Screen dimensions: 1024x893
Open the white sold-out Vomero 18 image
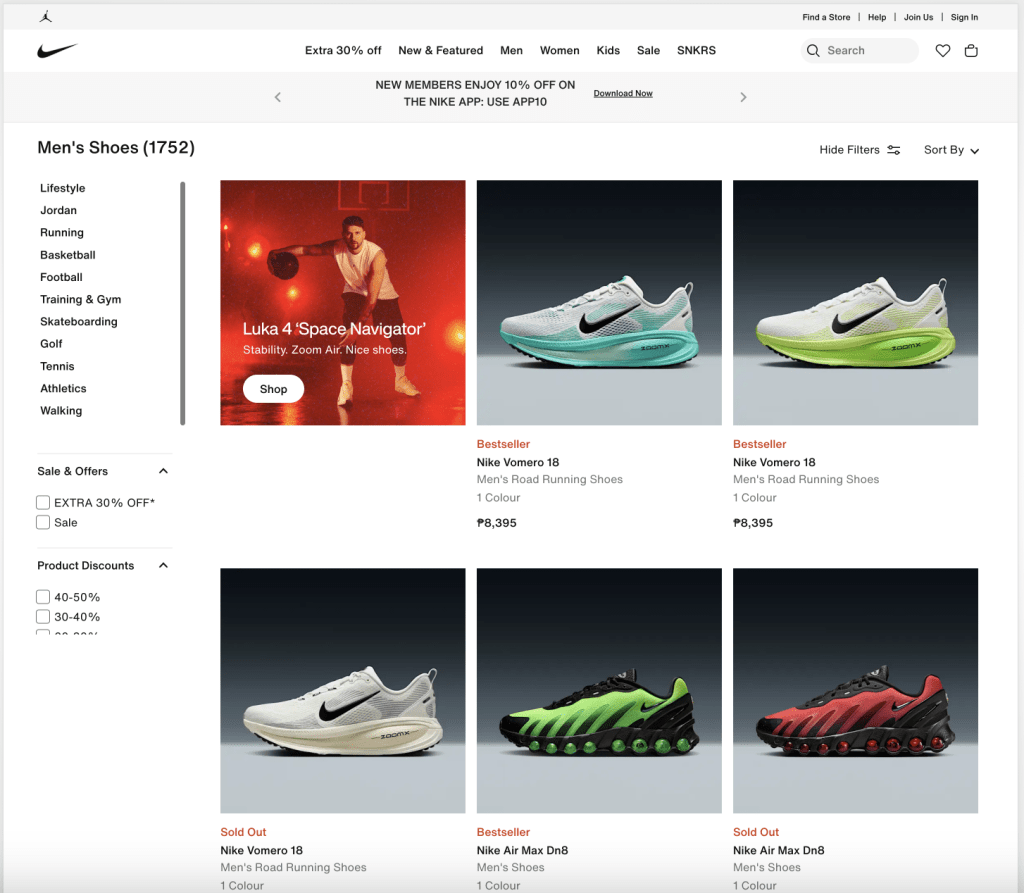click(x=343, y=690)
